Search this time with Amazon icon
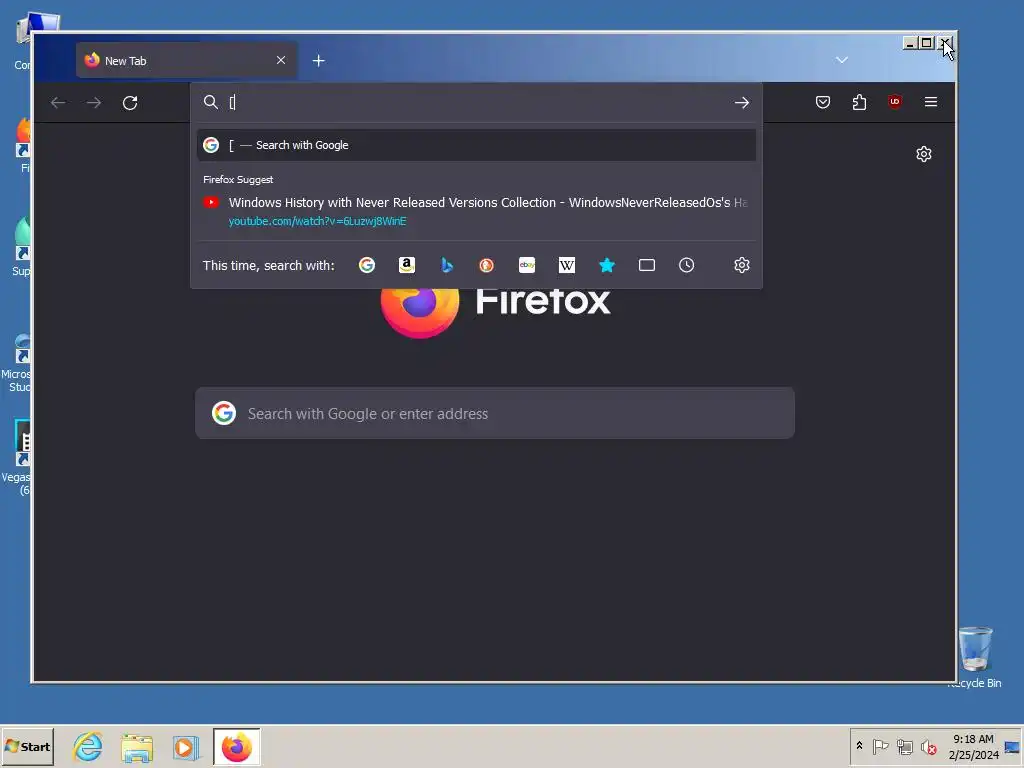 tap(407, 265)
